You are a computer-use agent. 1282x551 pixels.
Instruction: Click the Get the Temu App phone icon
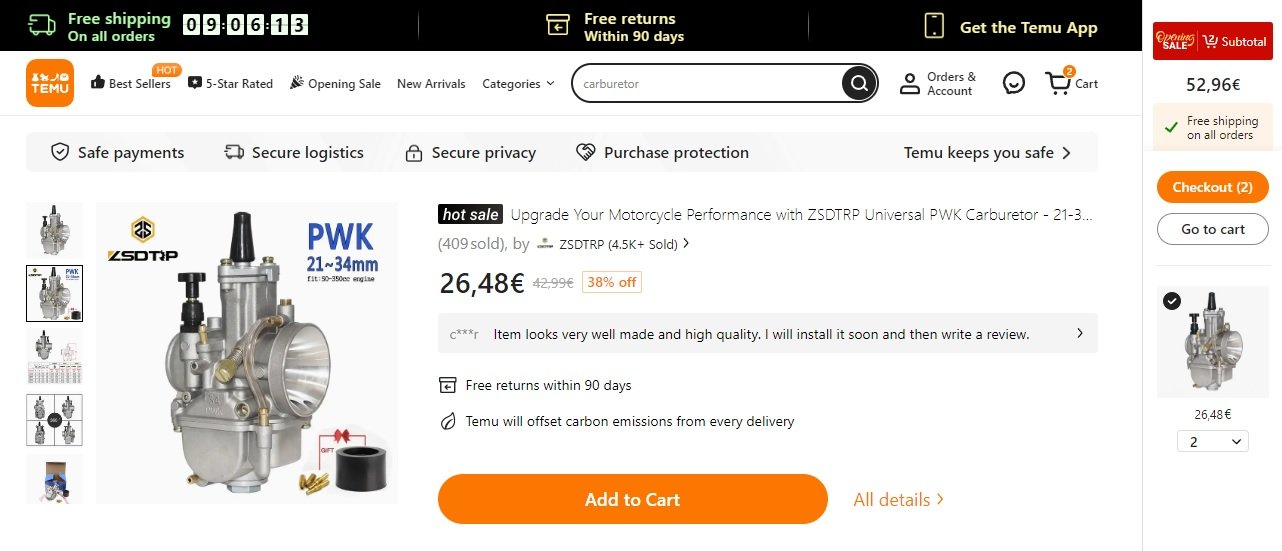coord(934,26)
